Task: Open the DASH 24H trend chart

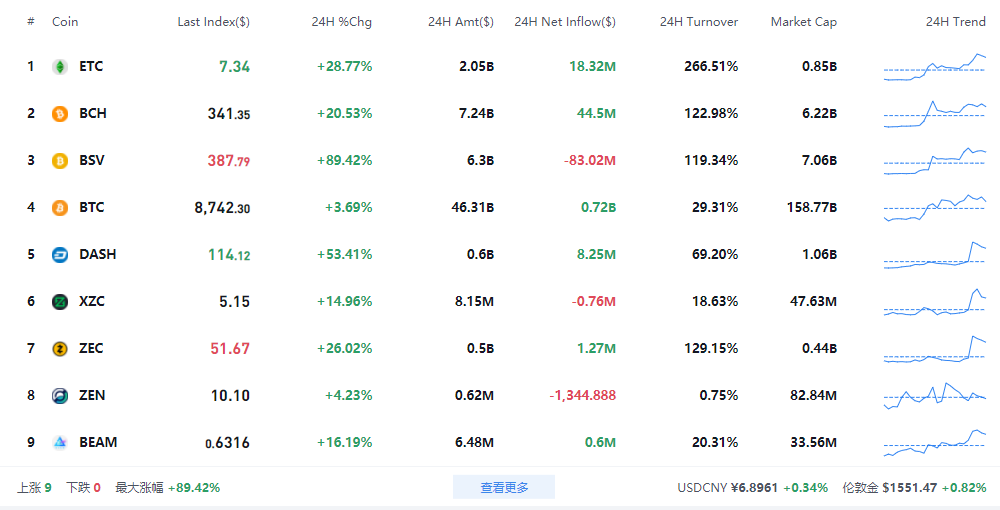Action: click(934, 255)
